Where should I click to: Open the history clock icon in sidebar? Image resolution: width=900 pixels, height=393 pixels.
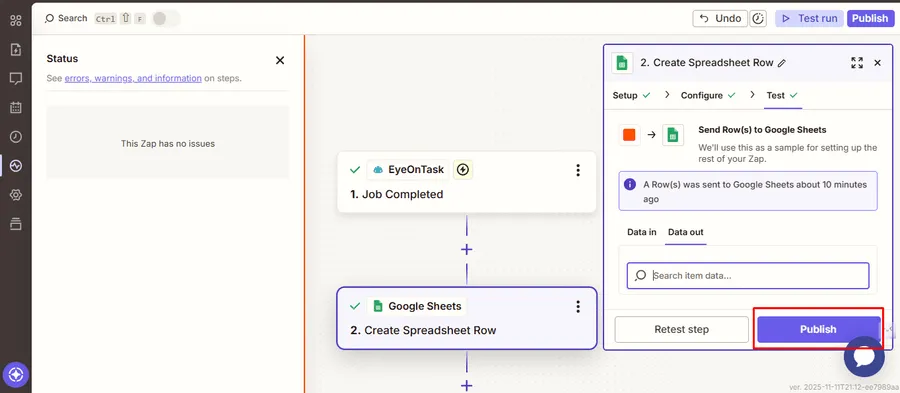coord(15,137)
